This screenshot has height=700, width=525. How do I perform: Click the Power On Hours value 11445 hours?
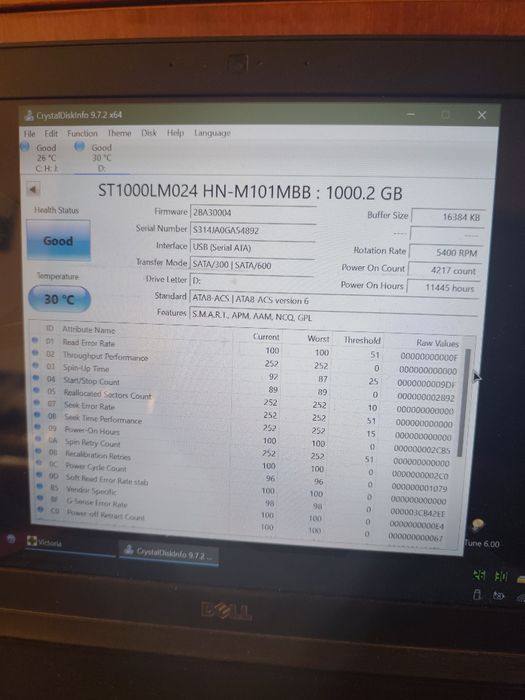(x=443, y=288)
